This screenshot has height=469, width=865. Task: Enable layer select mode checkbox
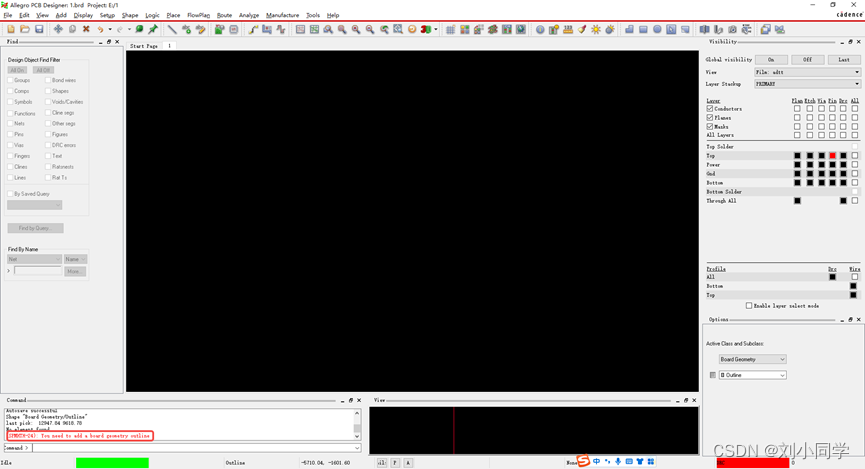[x=749, y=306]
